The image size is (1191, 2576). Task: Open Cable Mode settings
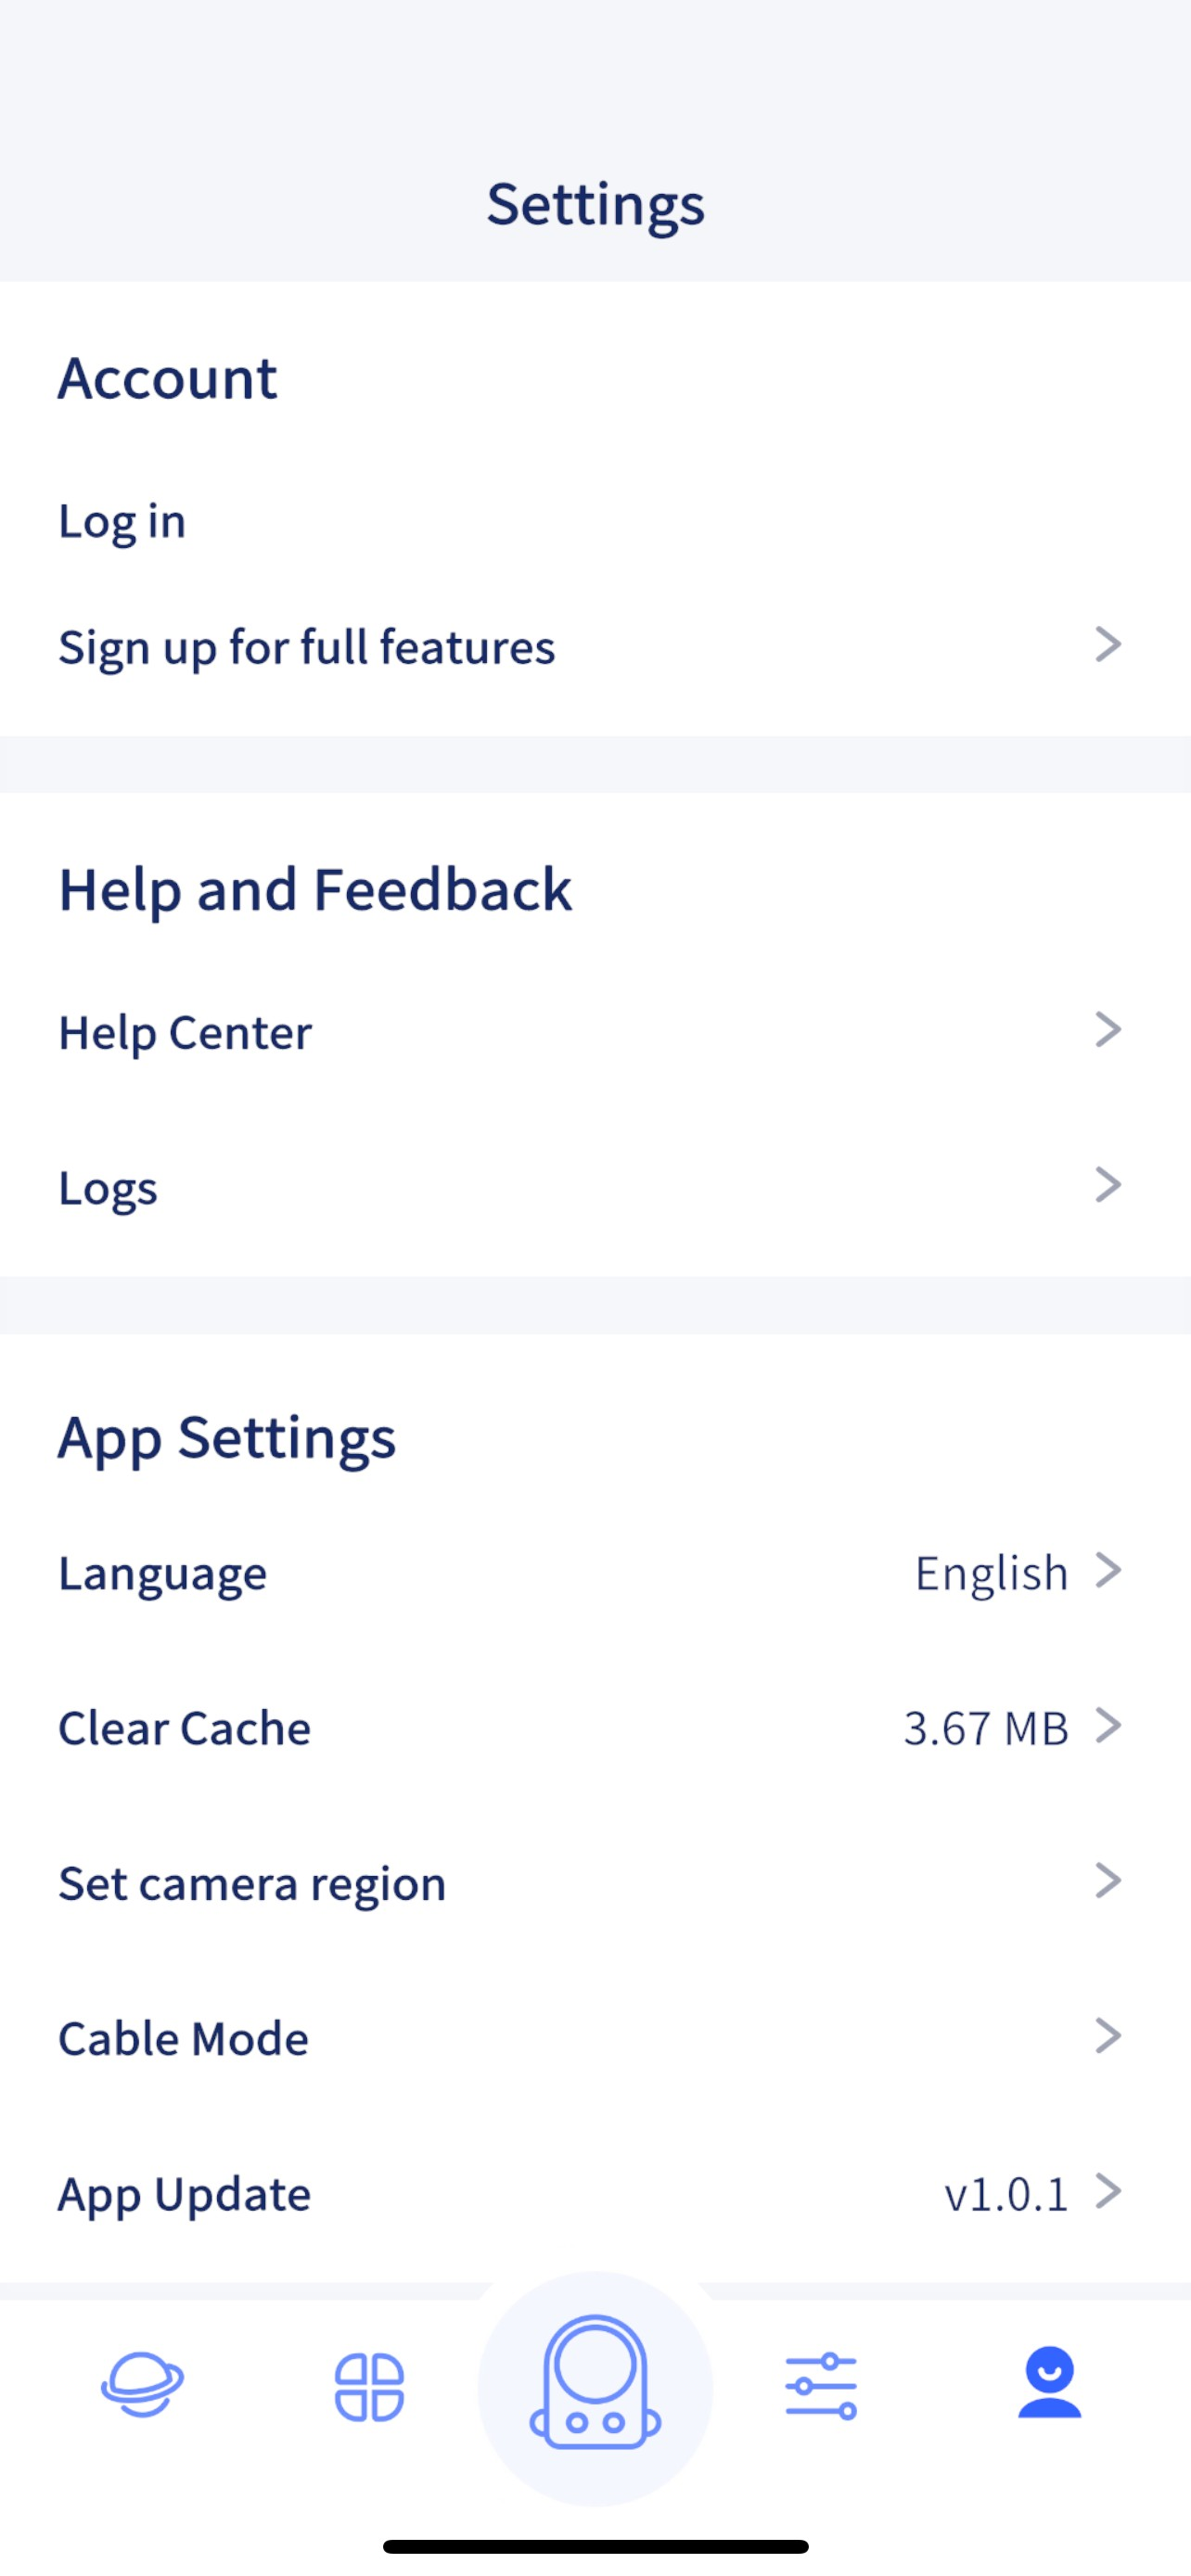pos(595,2038)
